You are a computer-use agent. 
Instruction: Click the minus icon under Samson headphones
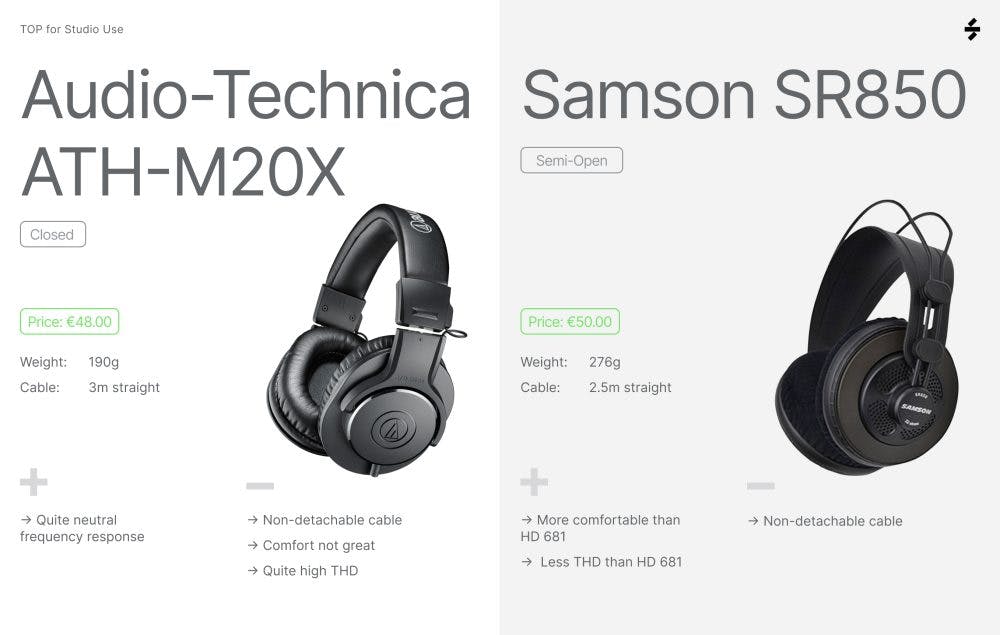[x=760, y=487]
